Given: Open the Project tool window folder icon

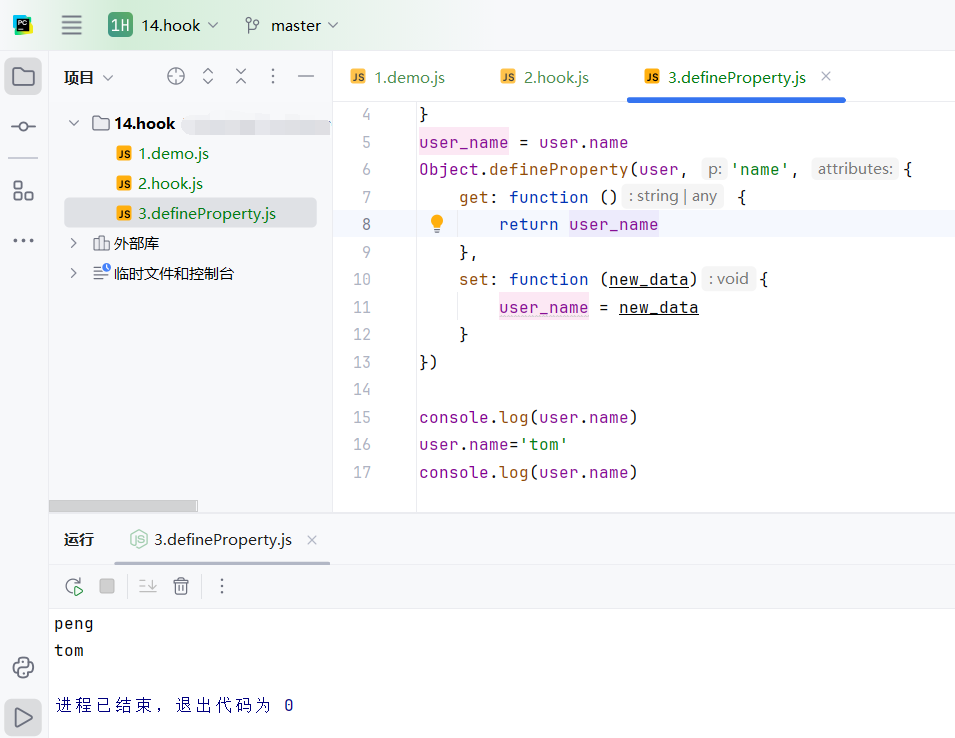Looking at the screenshot, I should pos(23,77).
